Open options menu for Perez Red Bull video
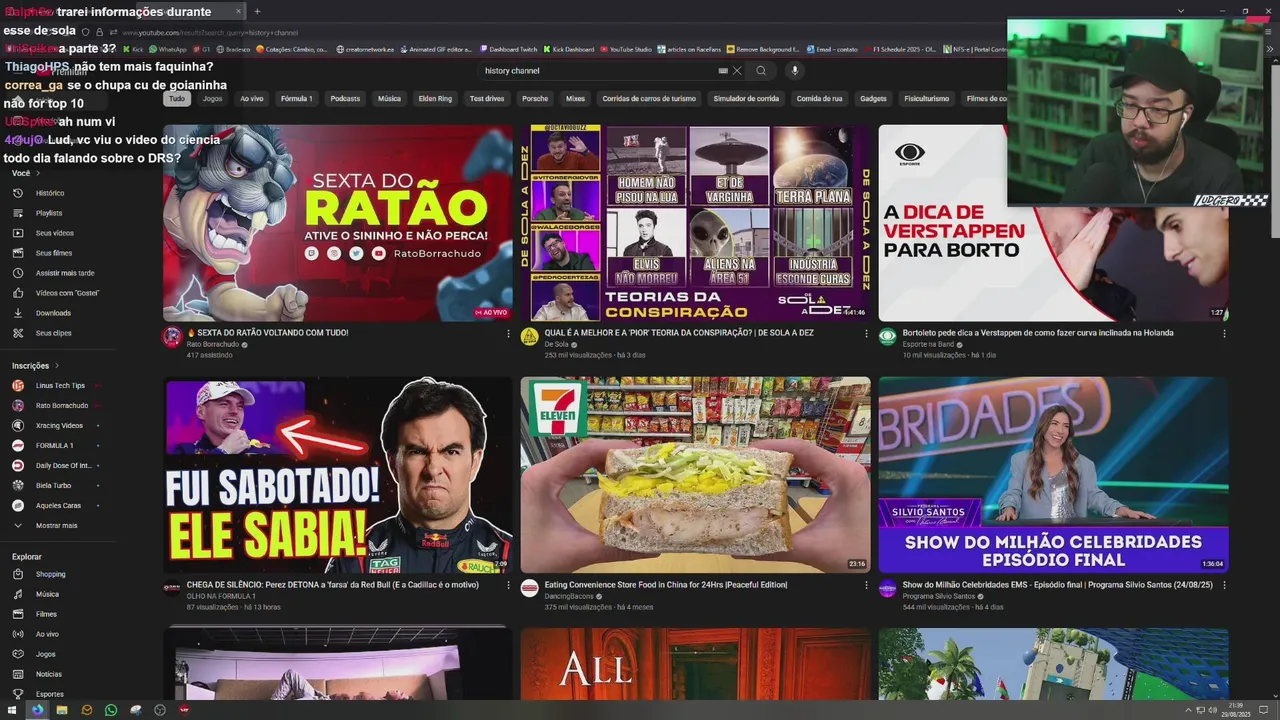This screenshot has height=720, width=1280. coord(509,586)
